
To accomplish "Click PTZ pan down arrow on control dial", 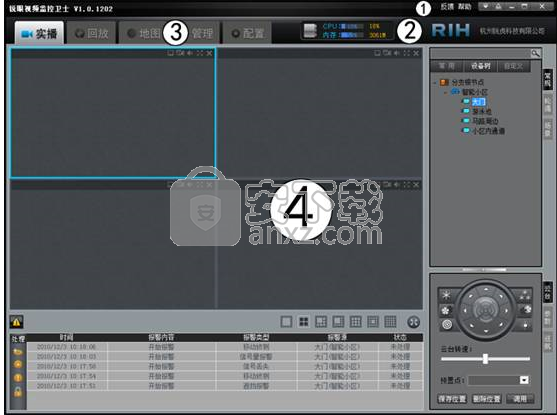I will pos(486,332).
